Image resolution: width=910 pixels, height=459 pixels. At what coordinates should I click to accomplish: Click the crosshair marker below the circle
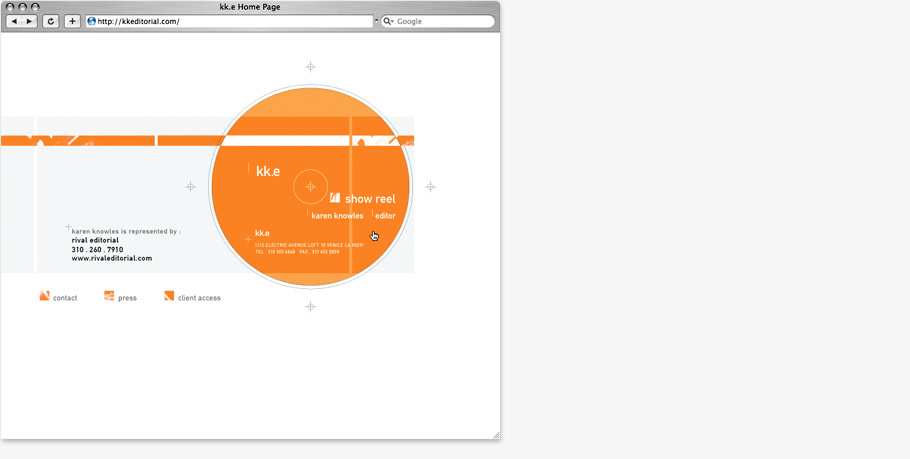310,306
